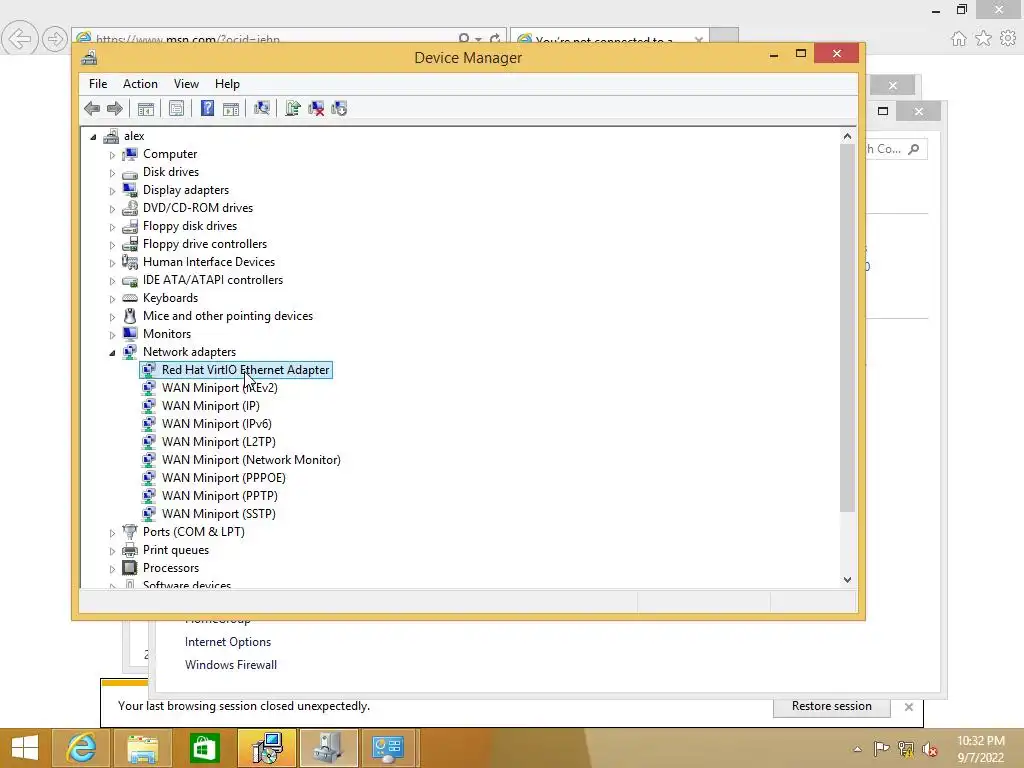Toggle Show/Hide Console Tree toolbar icon

point(146,108)
